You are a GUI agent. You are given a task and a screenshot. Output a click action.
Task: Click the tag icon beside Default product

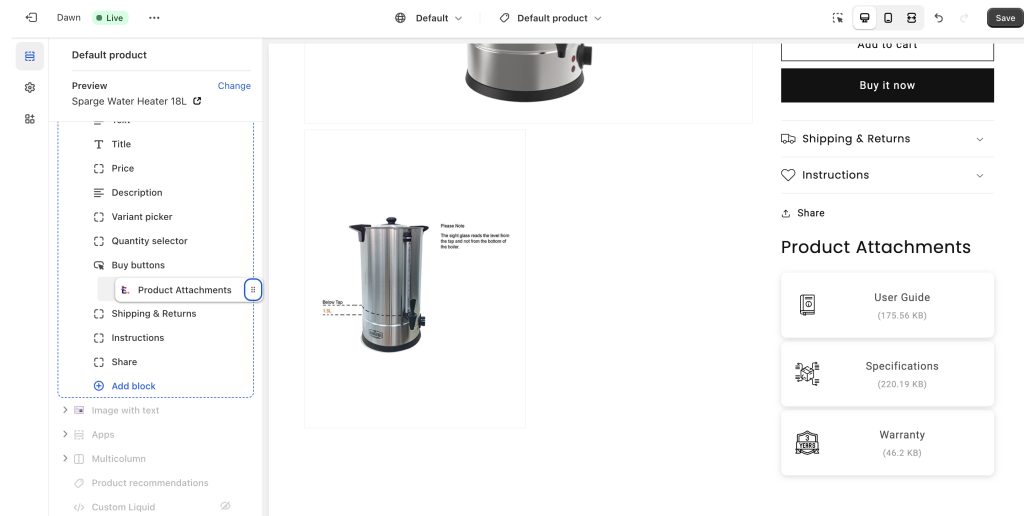tap(504, 18)
